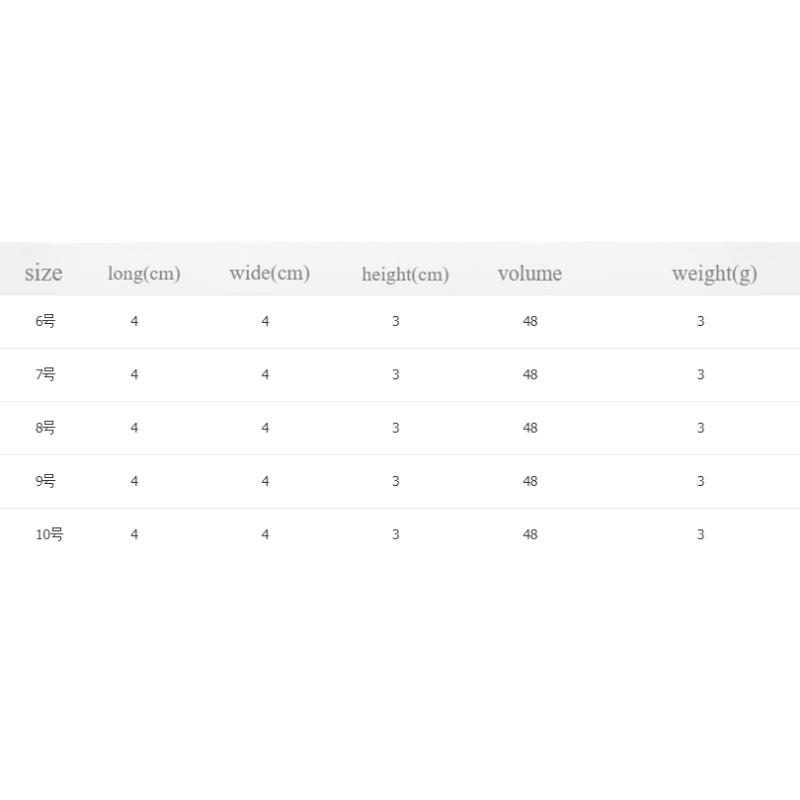The height and width of the screenshot is (800, 800).
Task: Click the long value in the 9号 row
Action: pos(134,481)
